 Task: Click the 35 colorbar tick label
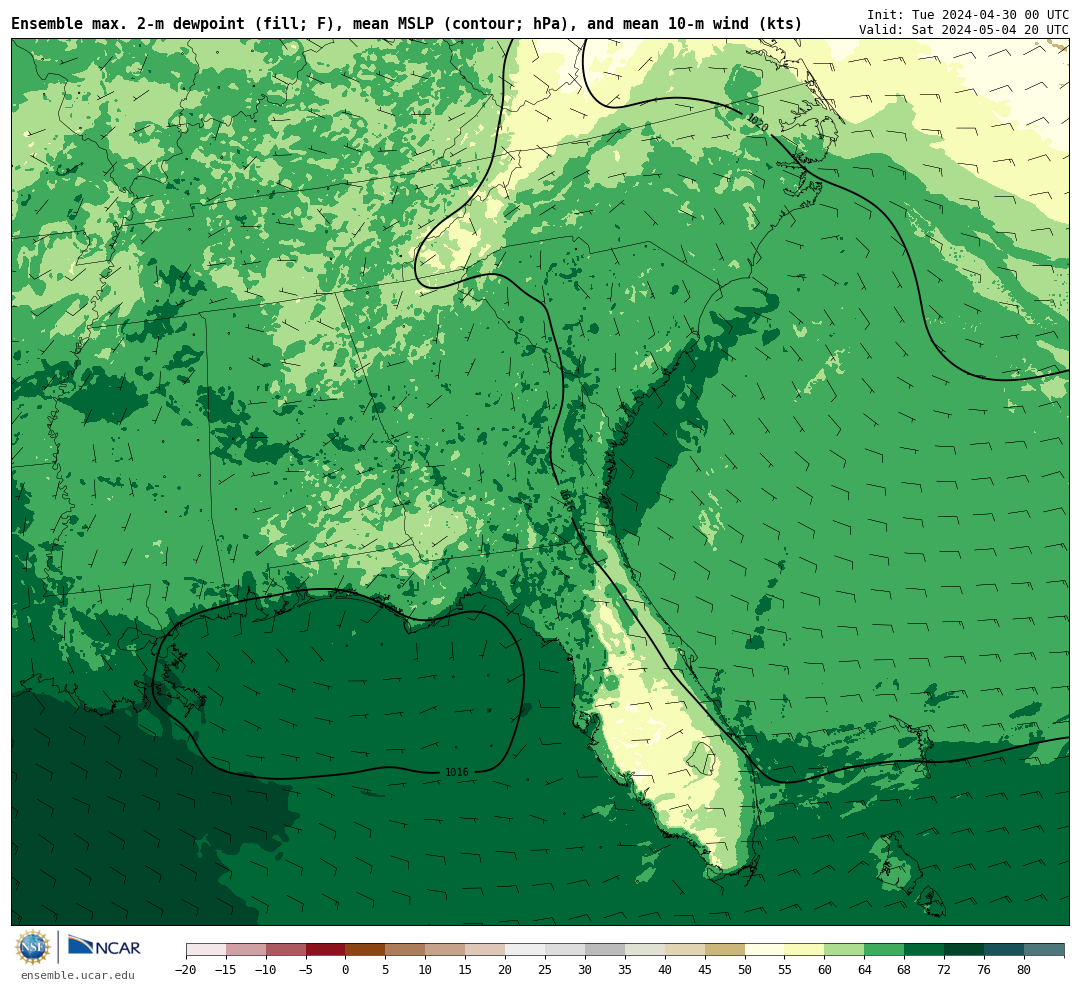point(625,969)
